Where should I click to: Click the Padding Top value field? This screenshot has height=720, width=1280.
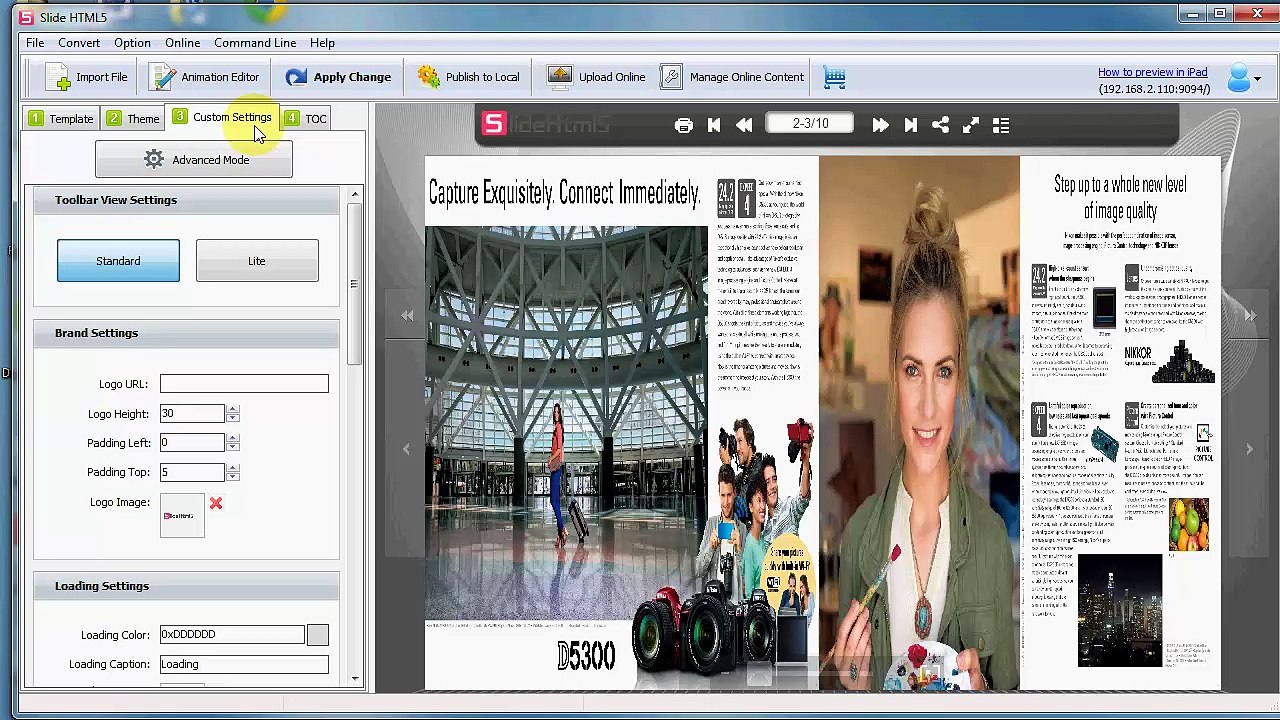(192, 472)
